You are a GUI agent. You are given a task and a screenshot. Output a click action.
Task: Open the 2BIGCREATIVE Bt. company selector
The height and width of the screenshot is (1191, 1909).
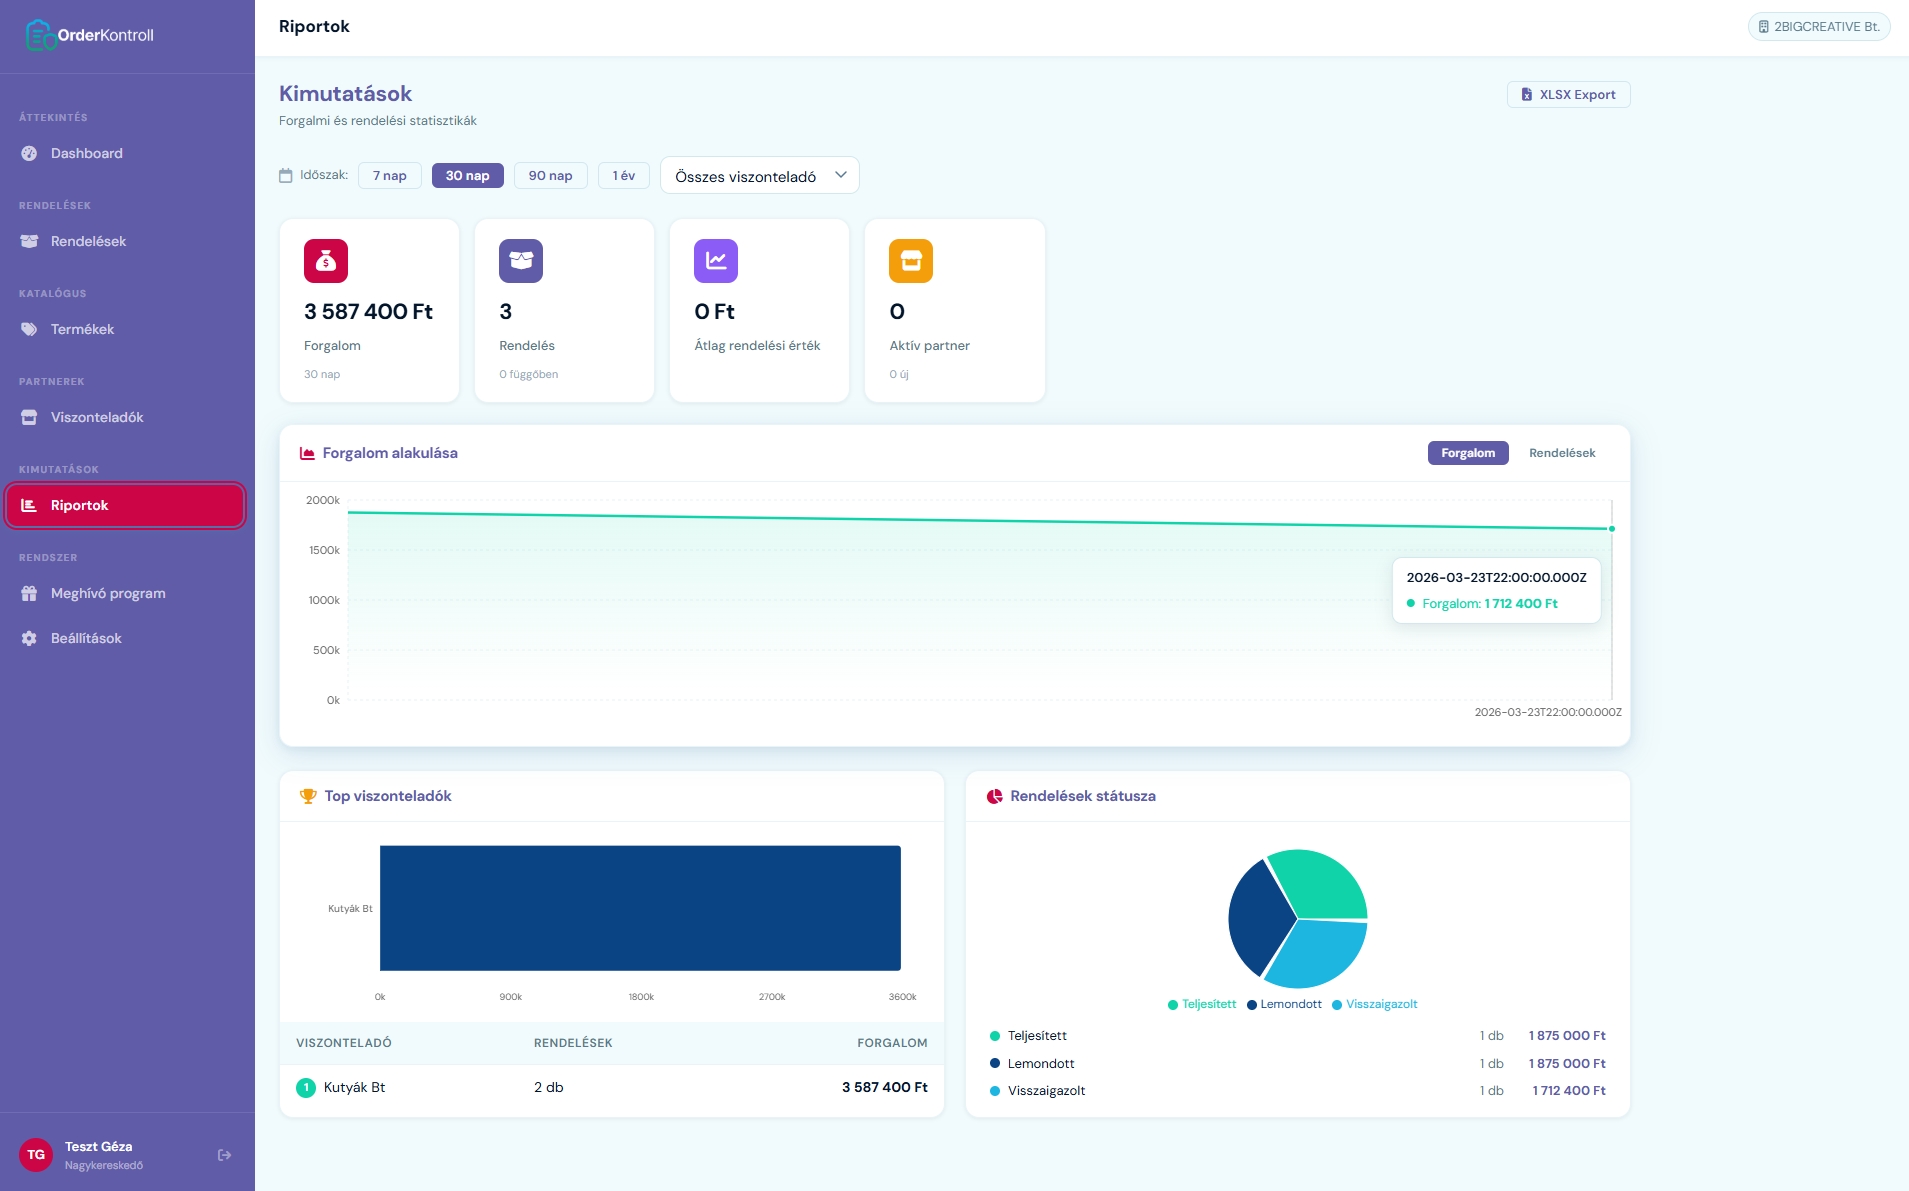coord(1818,27)
